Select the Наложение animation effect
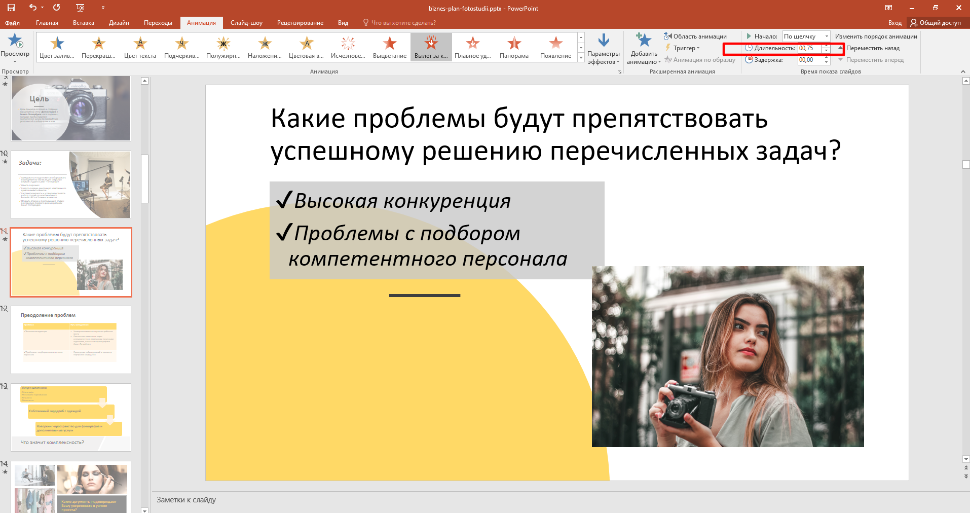The width and height of the screenshot is (970, 513). 265,46
